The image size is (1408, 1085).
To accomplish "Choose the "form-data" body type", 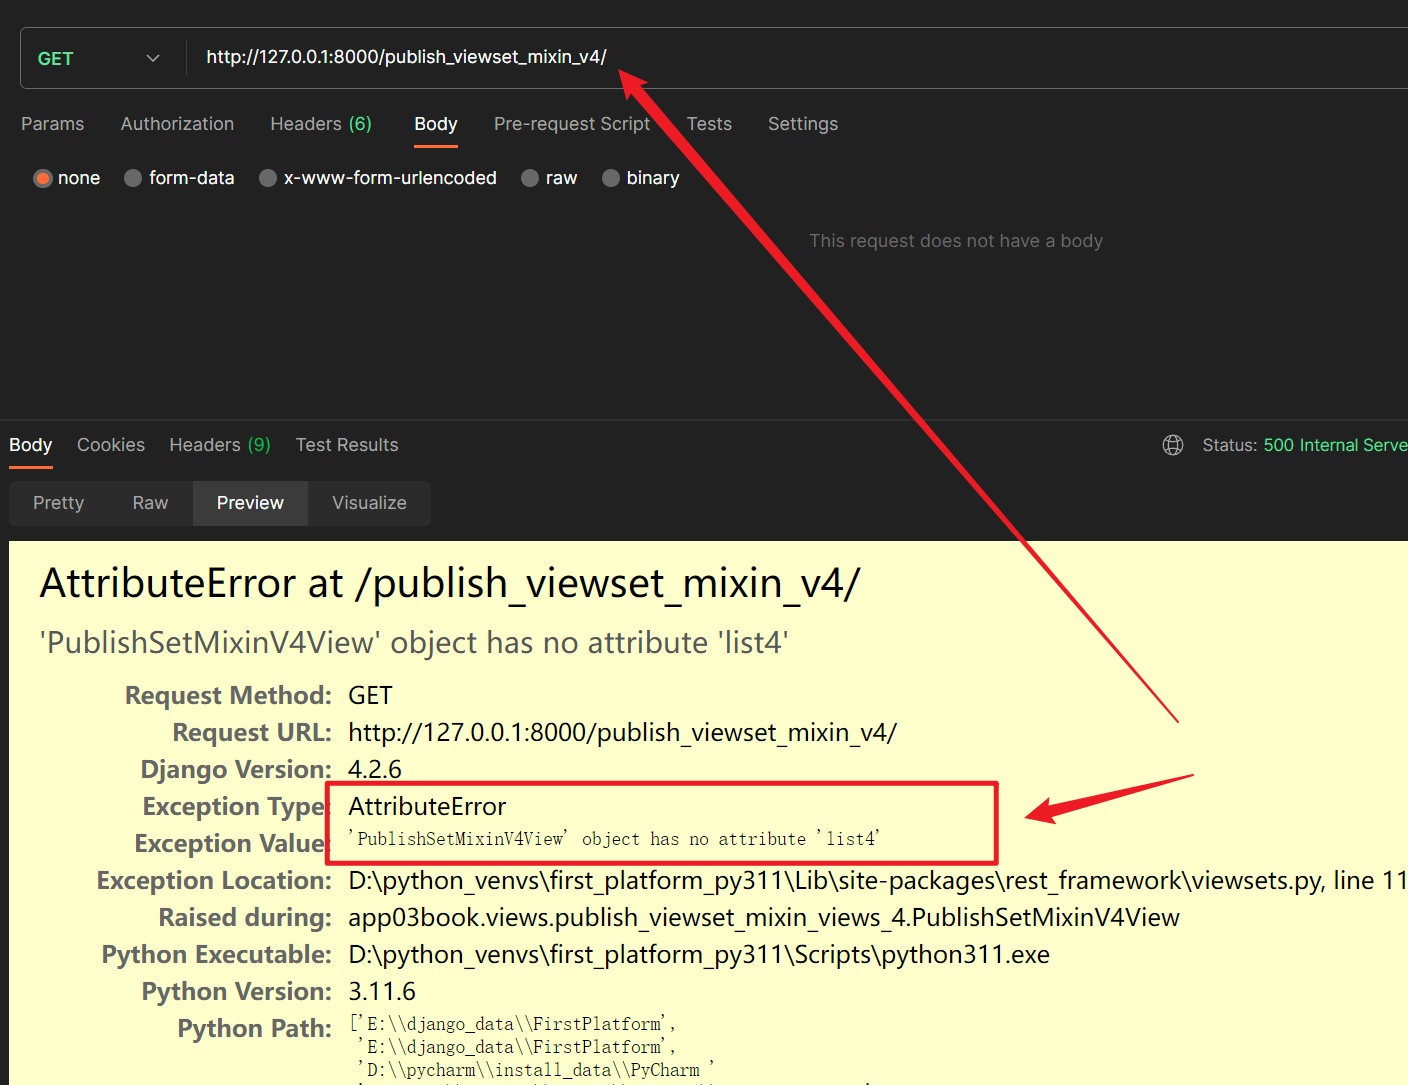I will pos(179,177).
